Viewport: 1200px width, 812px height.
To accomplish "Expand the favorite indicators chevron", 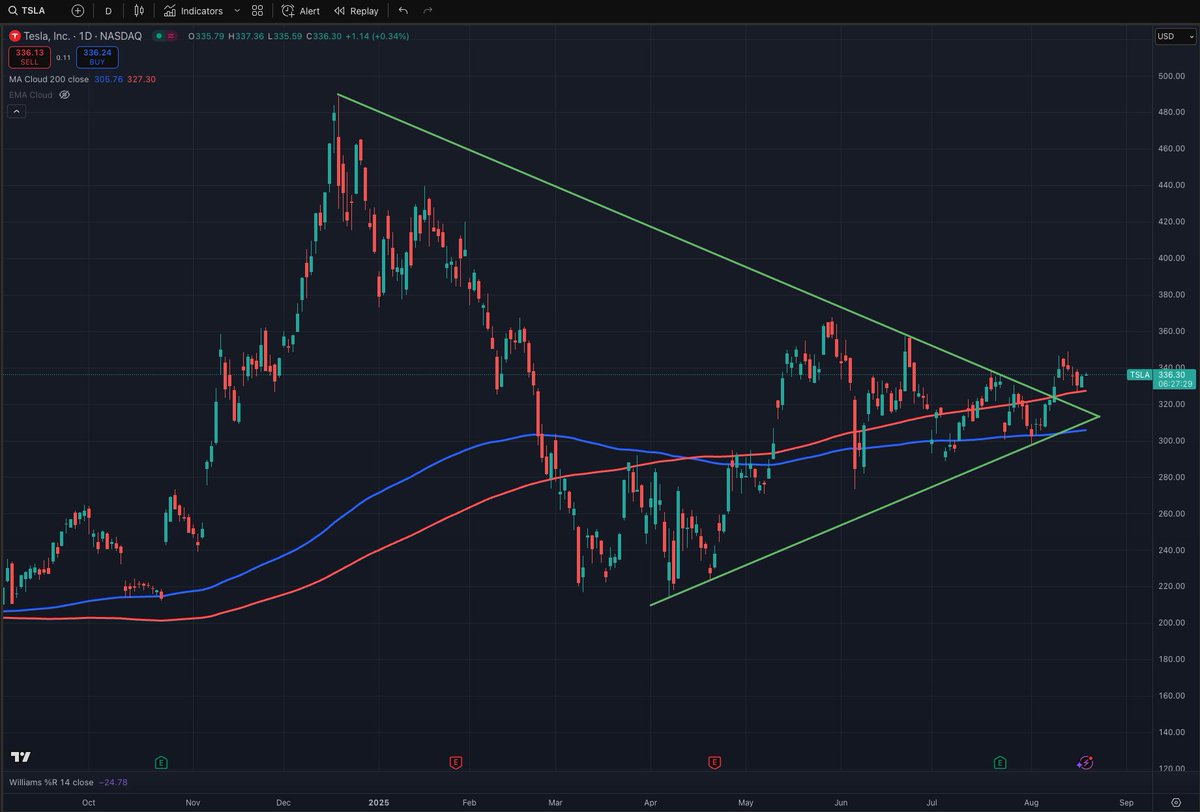I will click(237, 11).
